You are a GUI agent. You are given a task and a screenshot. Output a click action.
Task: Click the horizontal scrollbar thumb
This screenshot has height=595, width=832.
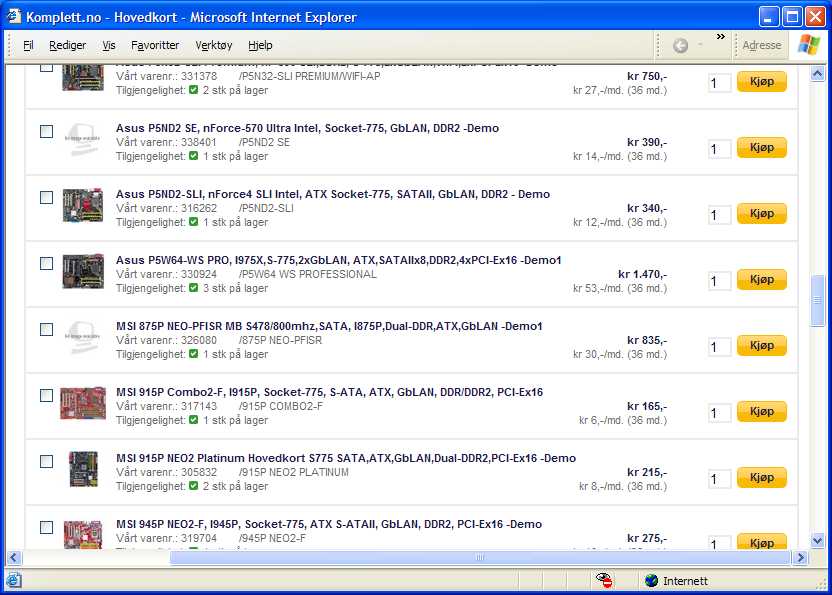coord(480,557)
